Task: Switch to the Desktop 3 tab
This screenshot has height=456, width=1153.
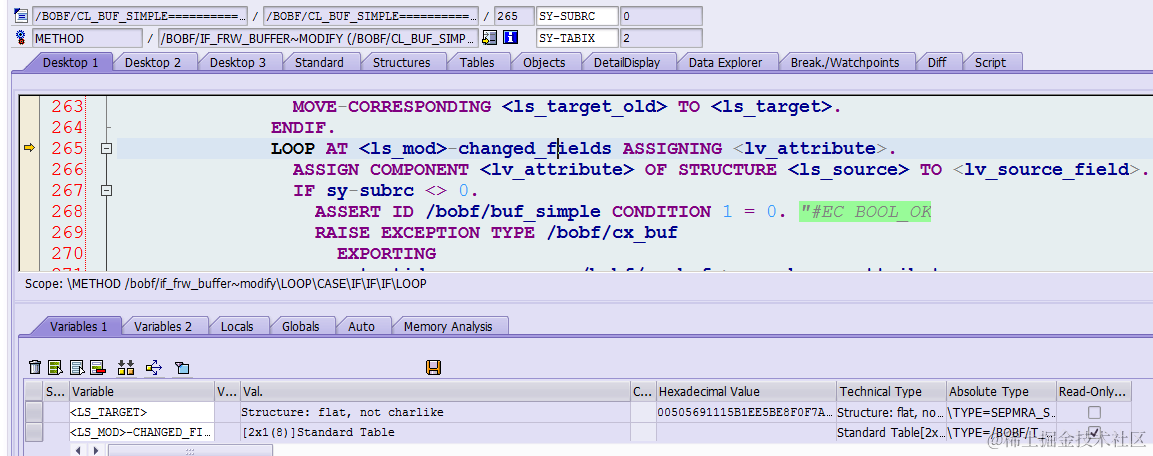Action: coord(238,63)
